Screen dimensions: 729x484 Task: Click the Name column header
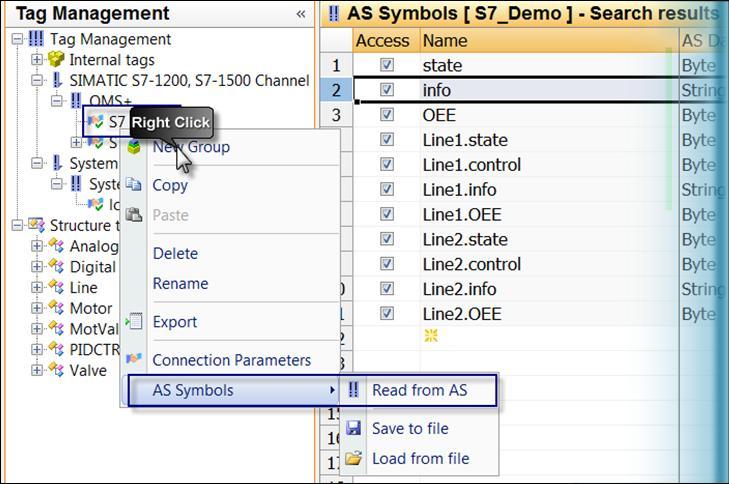[x=549, y=40]
